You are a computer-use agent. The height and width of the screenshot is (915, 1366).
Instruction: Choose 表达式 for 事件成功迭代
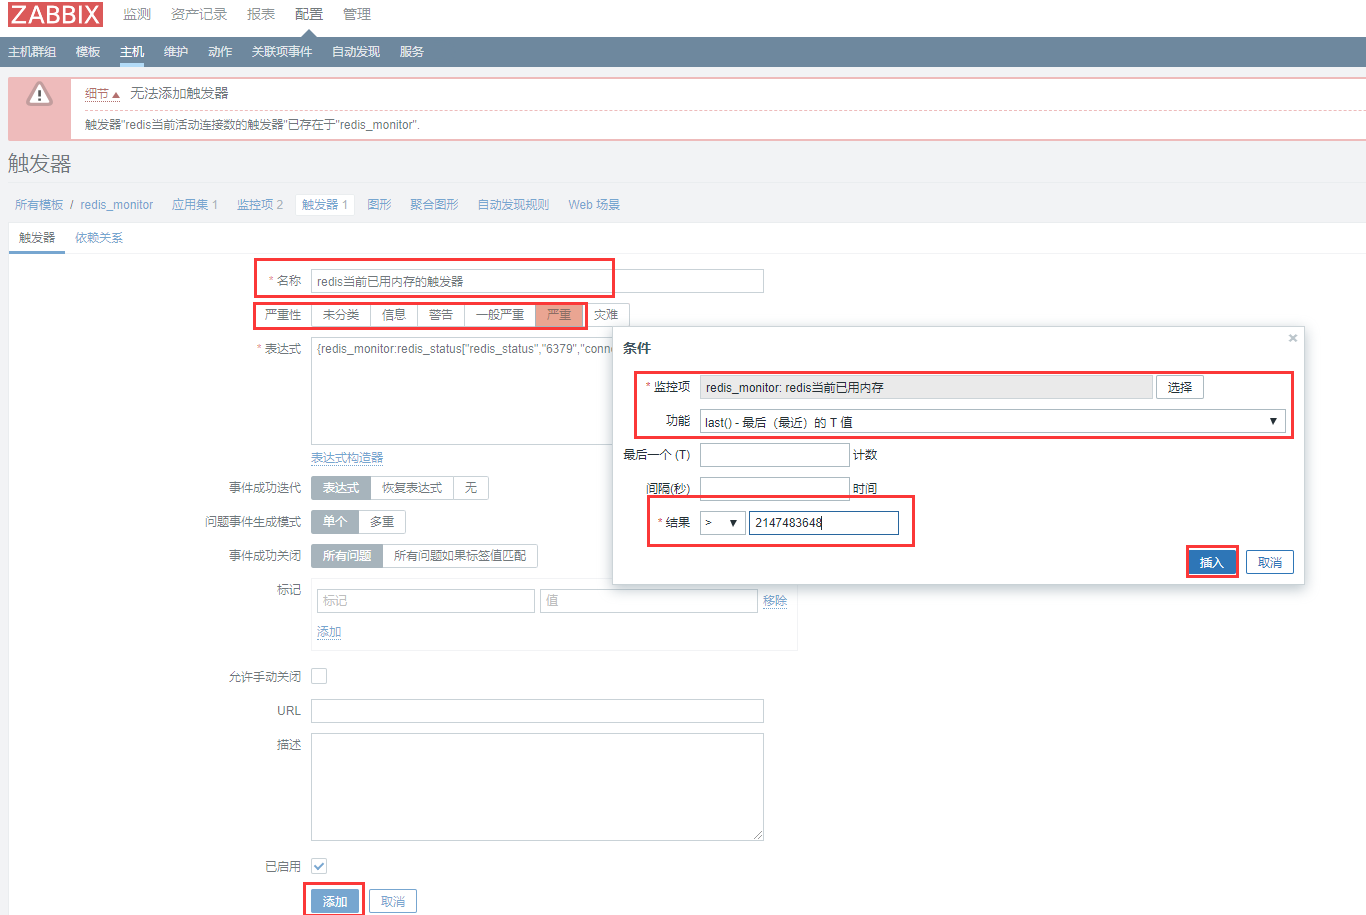click(x=341, y=488)
